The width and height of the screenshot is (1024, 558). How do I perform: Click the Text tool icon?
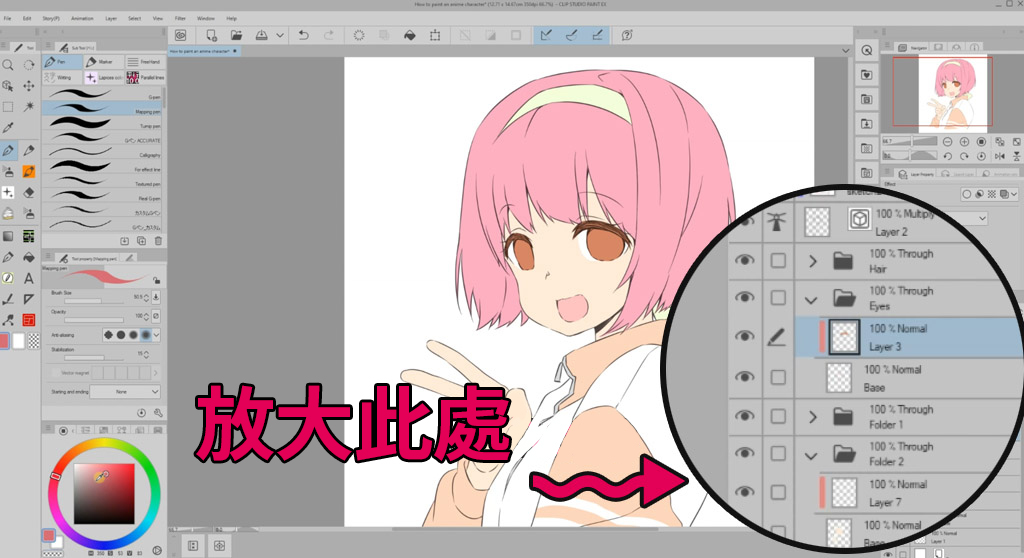coord(29,278)
